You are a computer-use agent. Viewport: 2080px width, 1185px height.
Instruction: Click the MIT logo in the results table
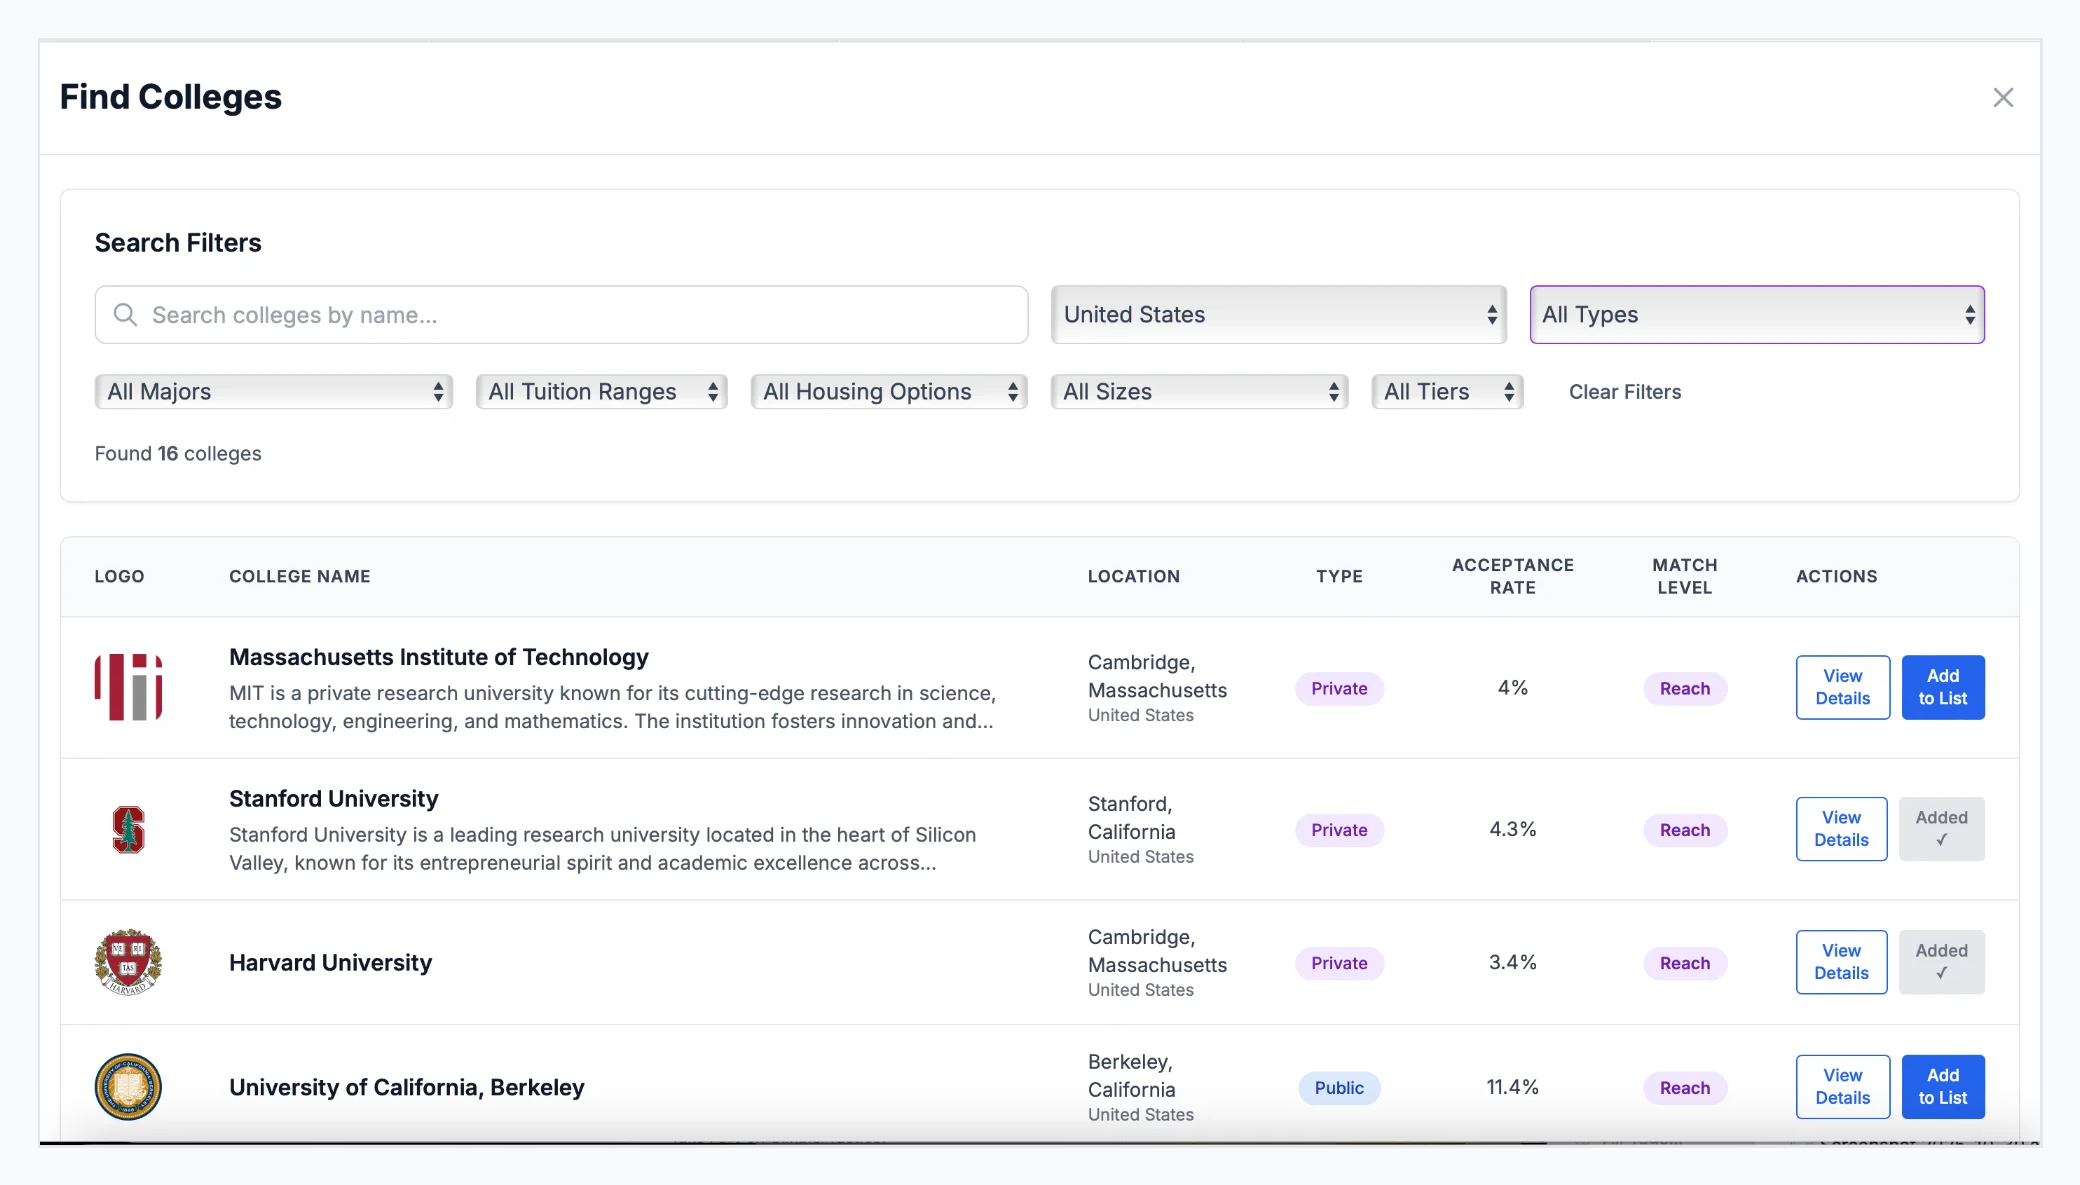(126, 687)
